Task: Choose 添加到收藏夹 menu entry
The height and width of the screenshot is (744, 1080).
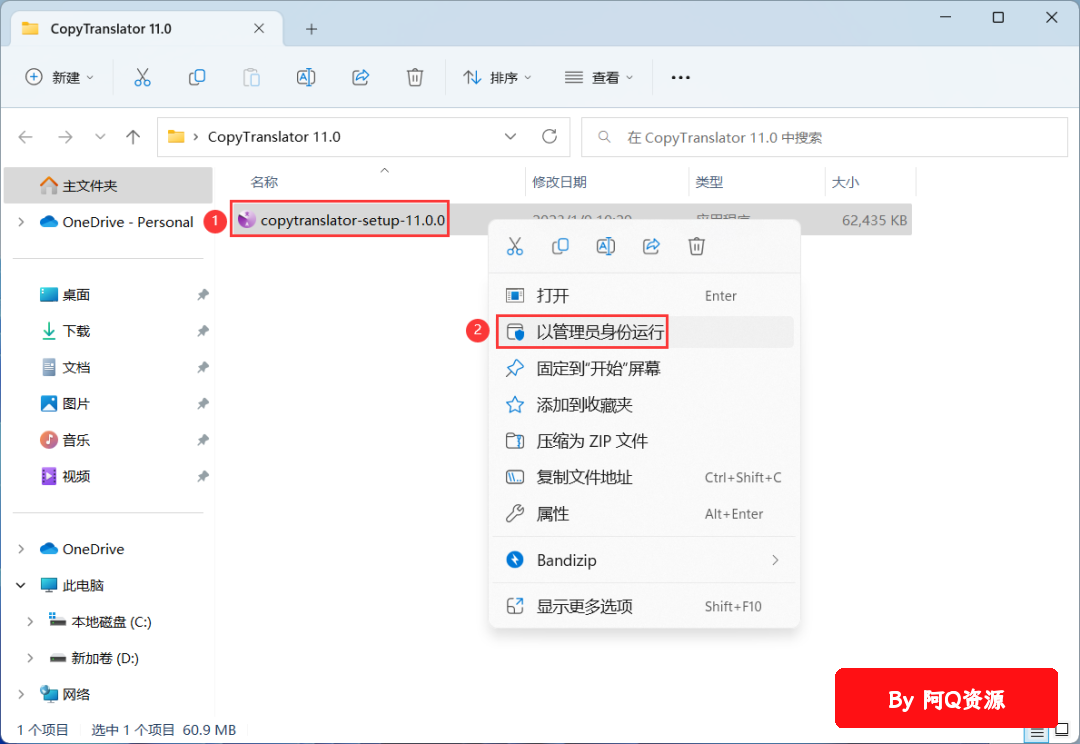Action: click(x=644, y=405)
